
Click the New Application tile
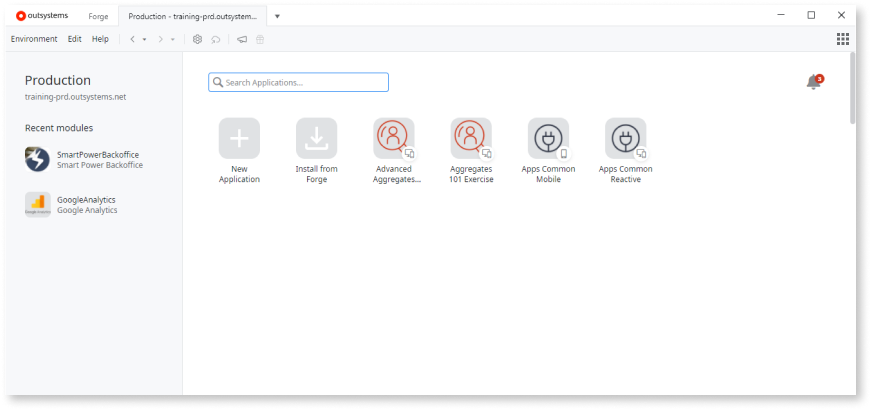tap(239, 139)
